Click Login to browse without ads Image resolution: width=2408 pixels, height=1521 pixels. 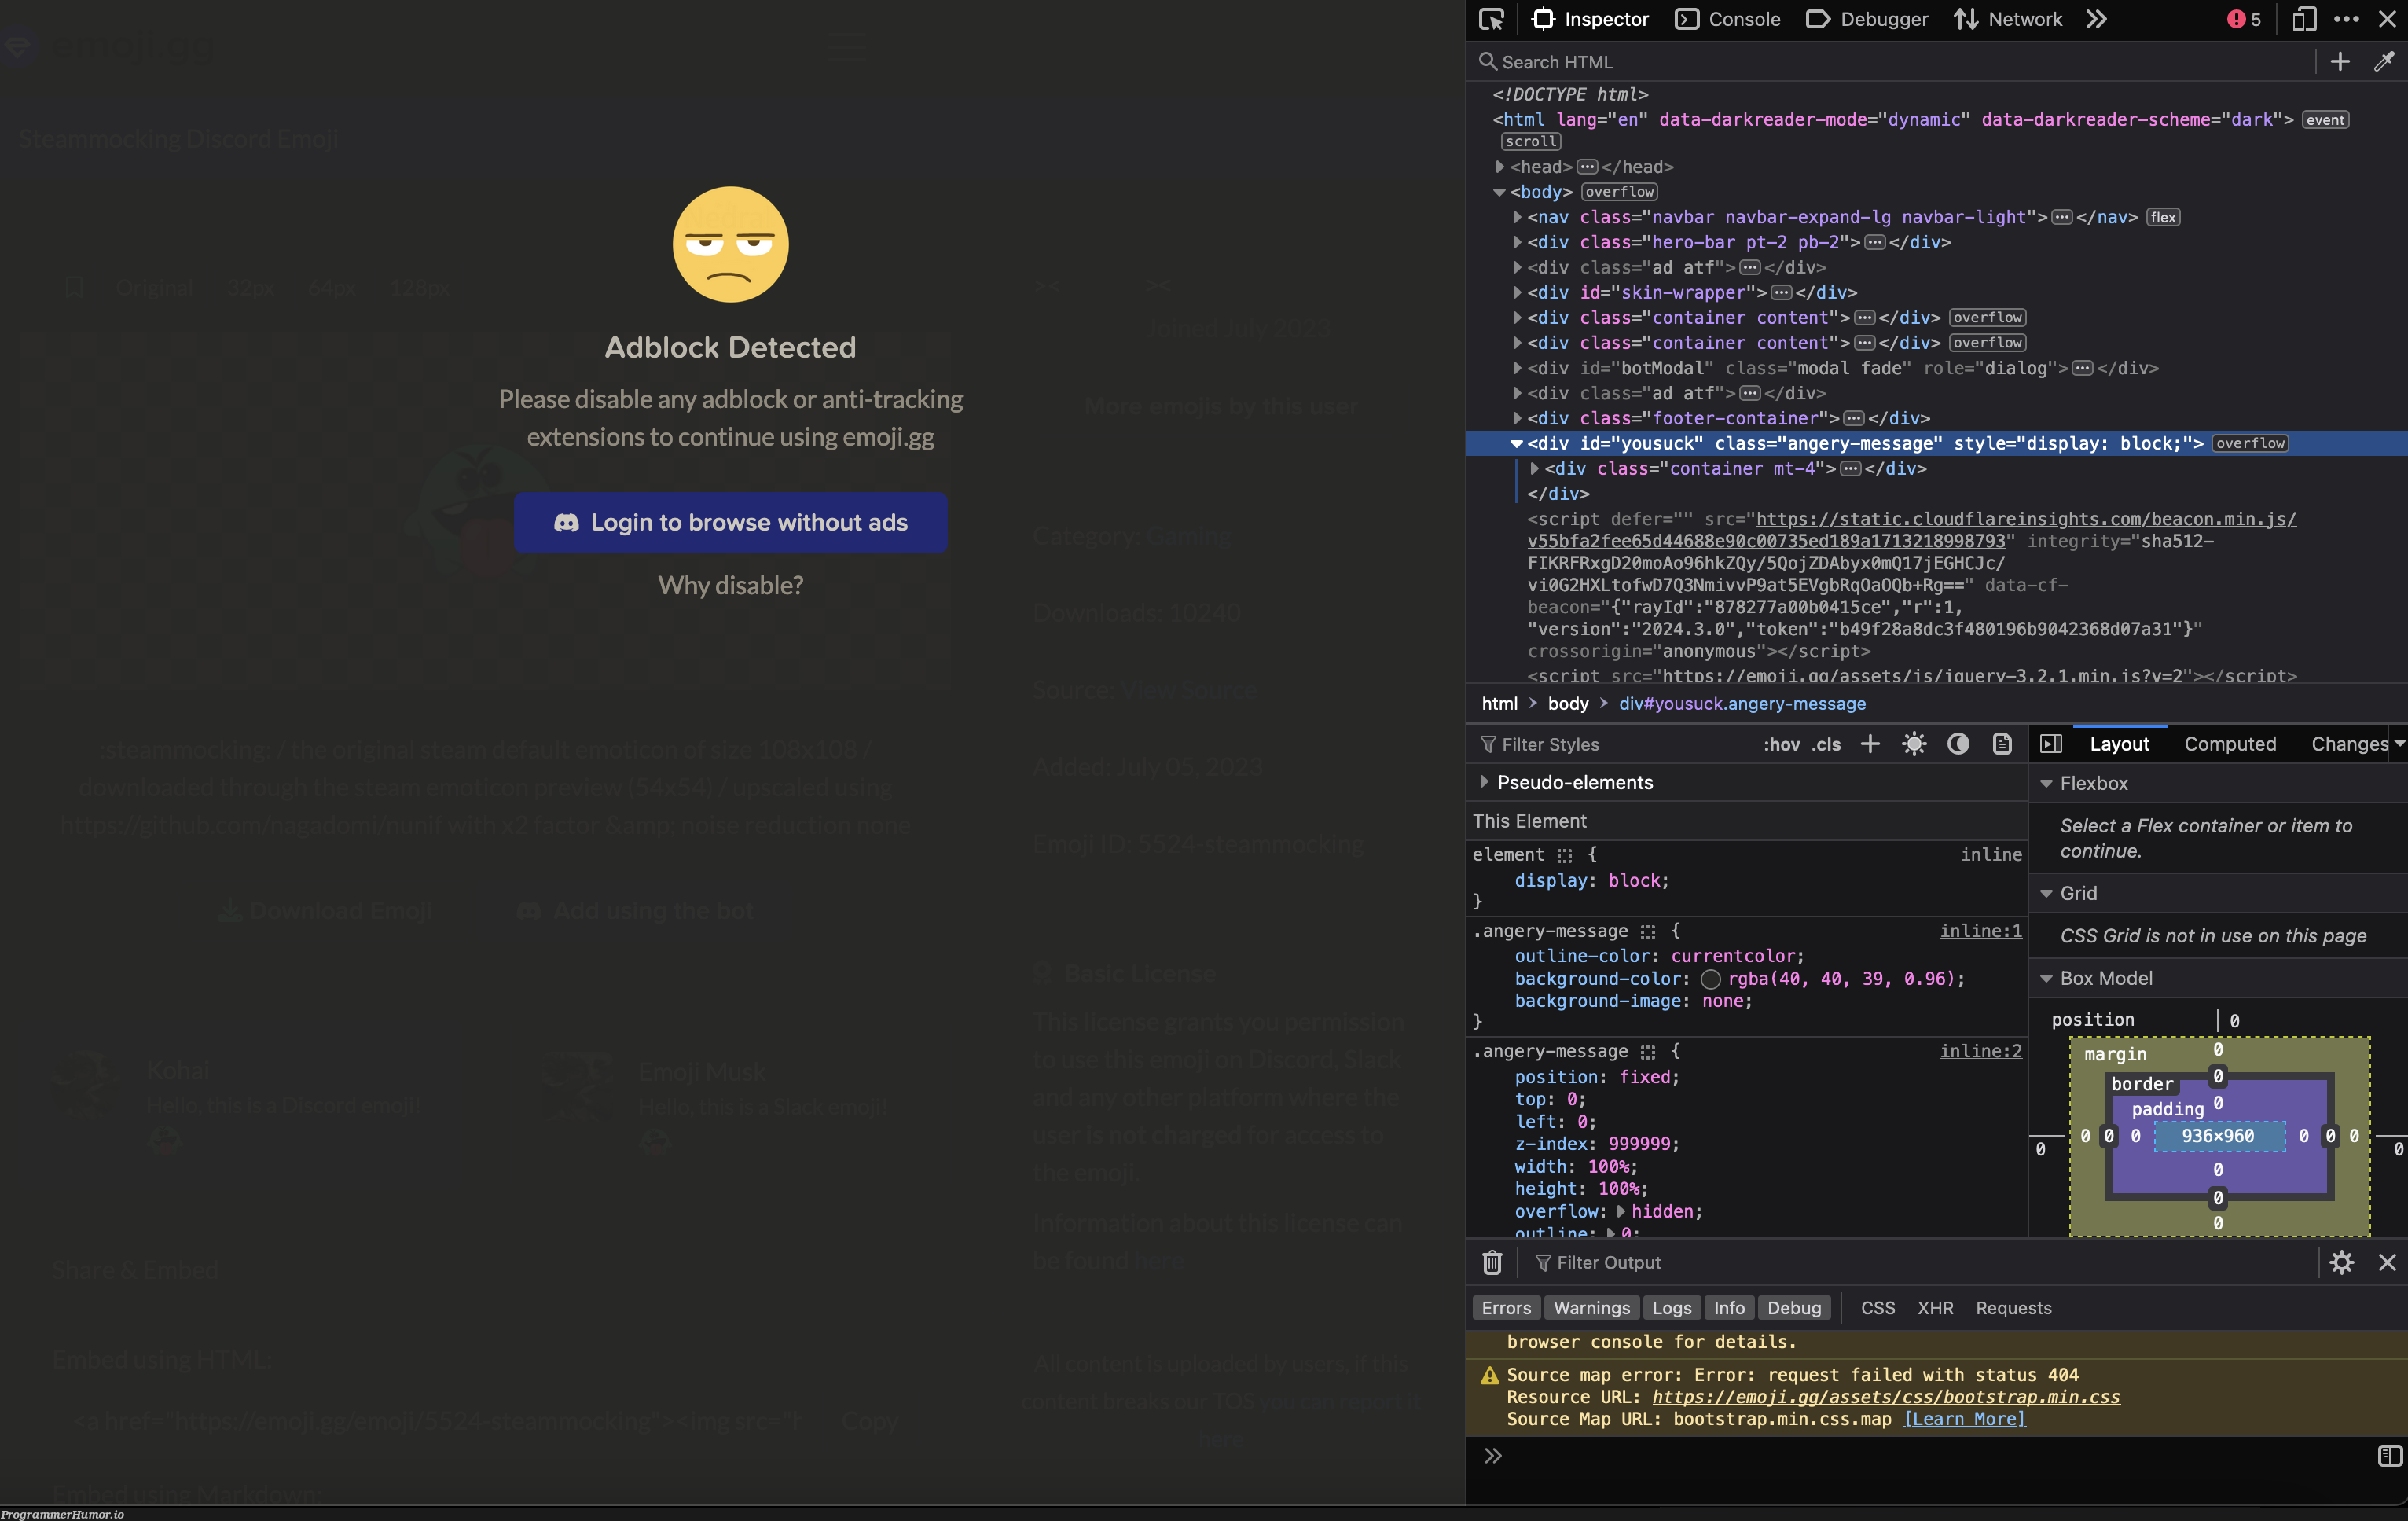(x=730, y=523)
